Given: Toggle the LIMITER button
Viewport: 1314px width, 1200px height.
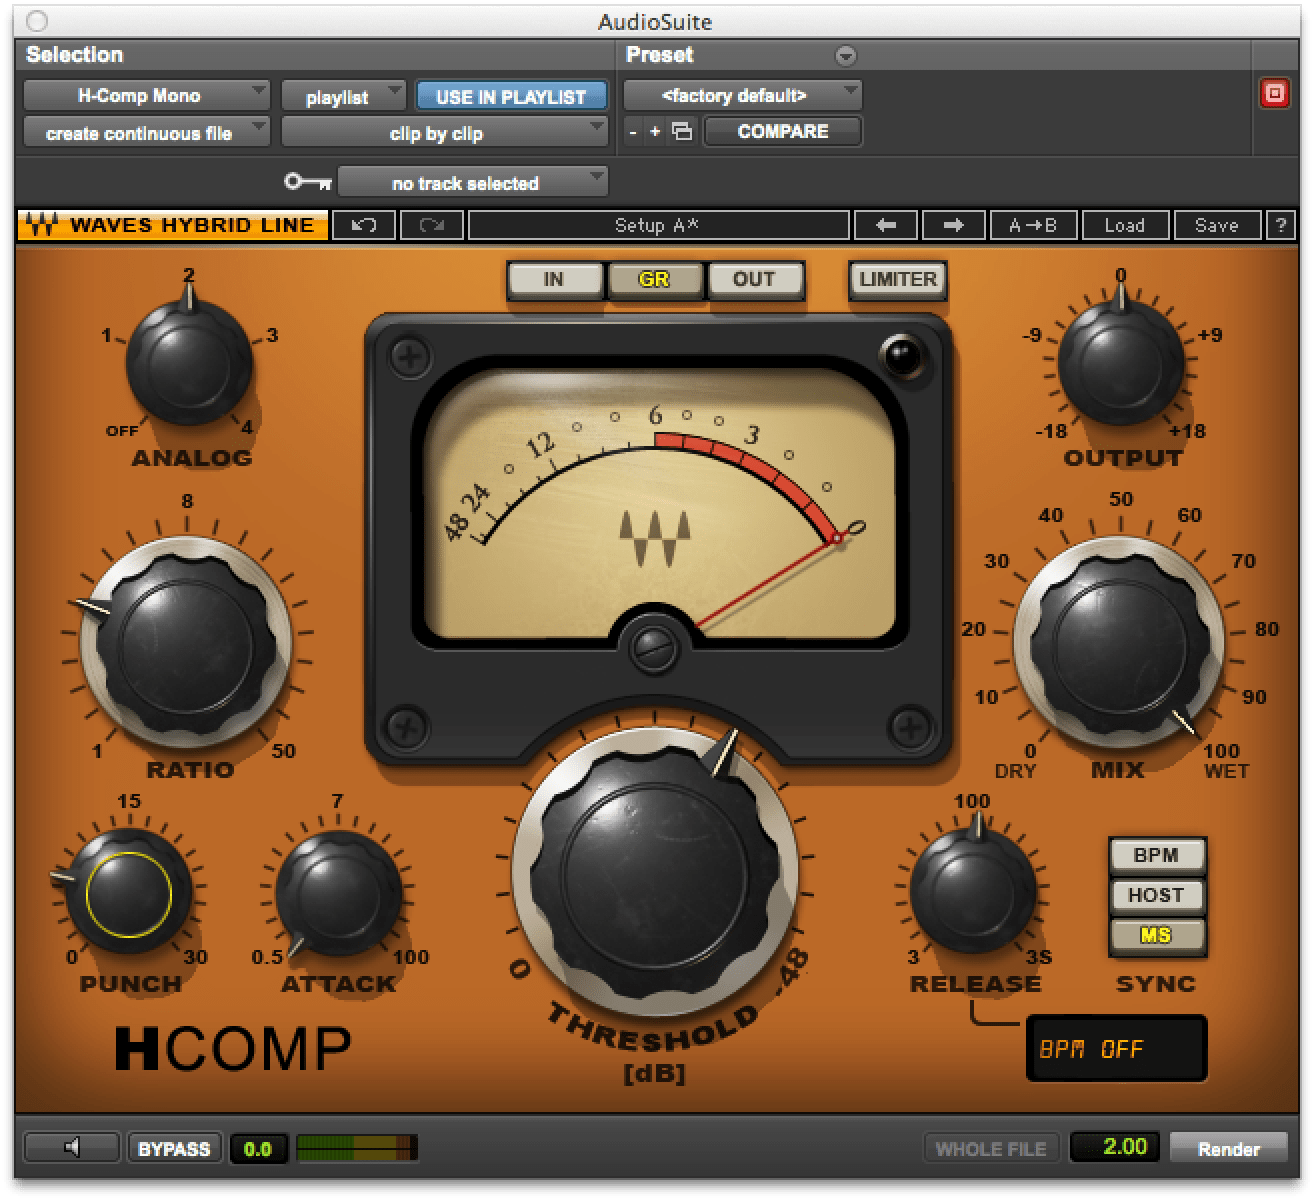Looking at the screenshot, I should tap(898, 280).
